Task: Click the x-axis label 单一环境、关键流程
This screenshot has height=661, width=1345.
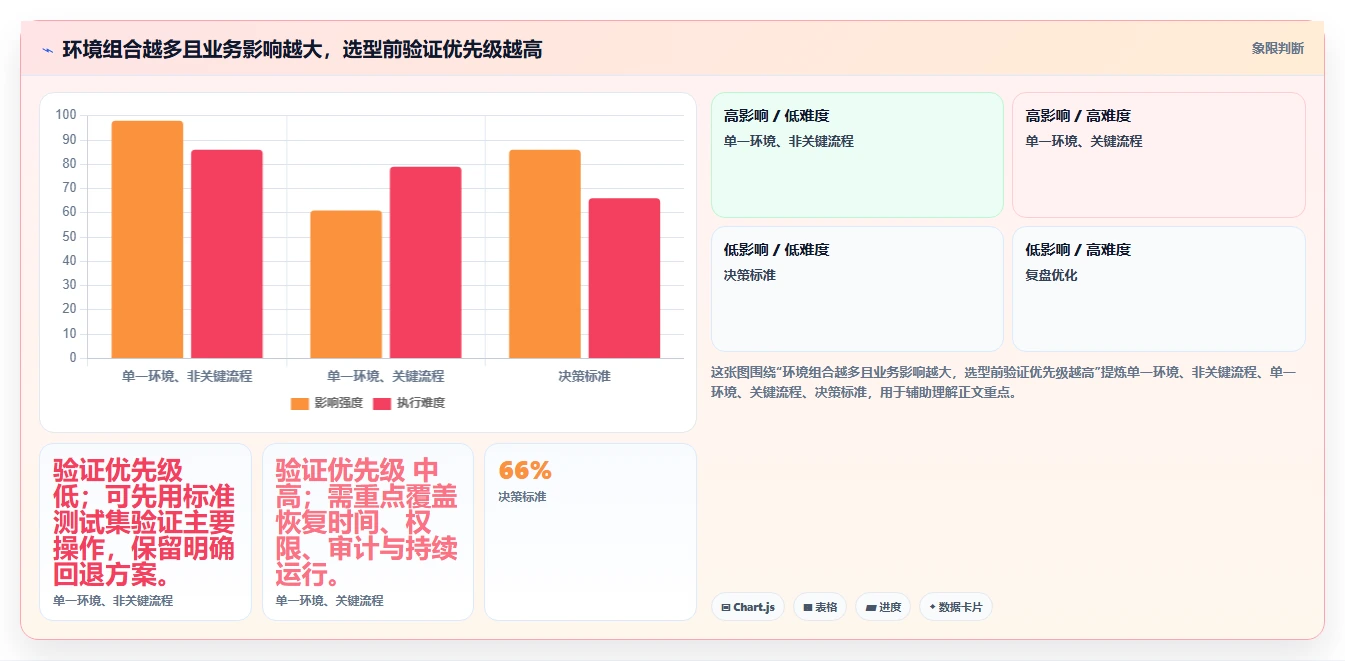Action: coord(386,376)
